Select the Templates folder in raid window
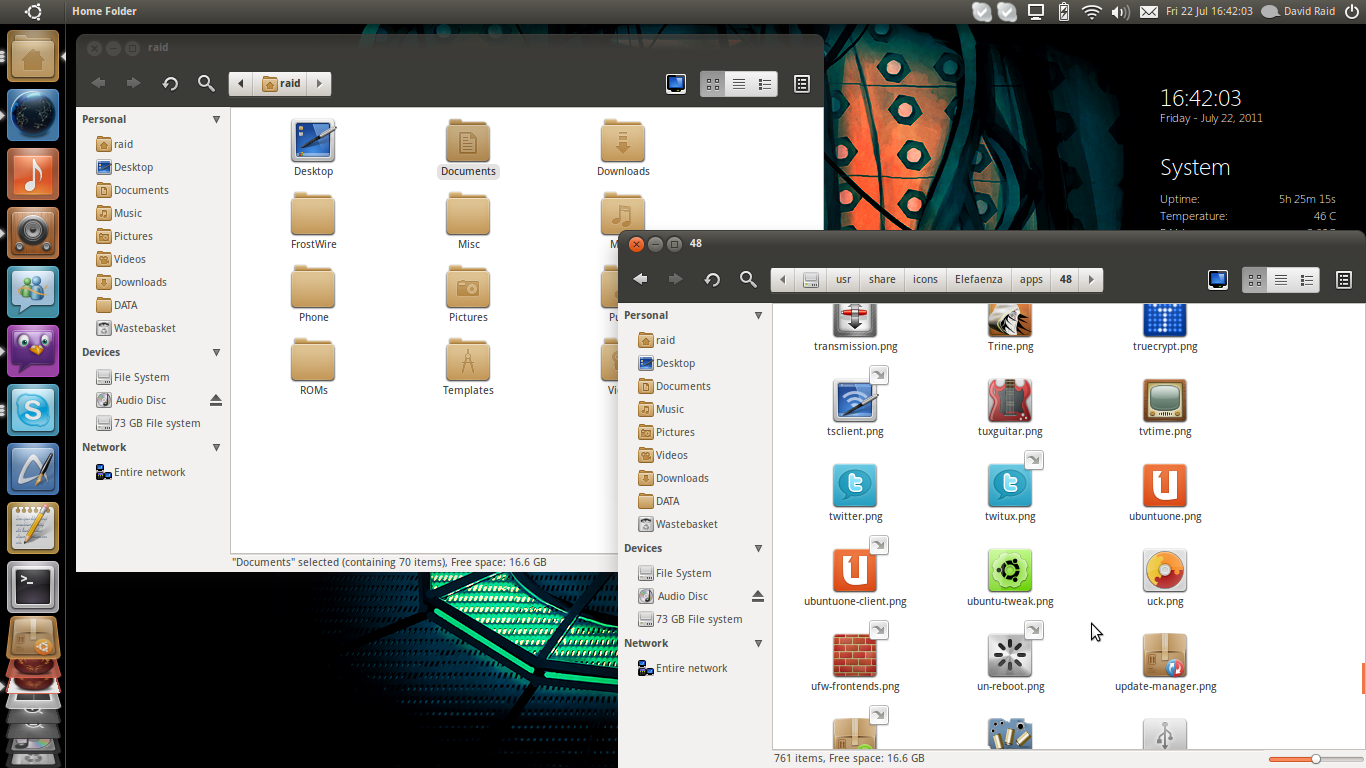The height and width of the screenshot is (768, 1366). click(x=468, y=368)
